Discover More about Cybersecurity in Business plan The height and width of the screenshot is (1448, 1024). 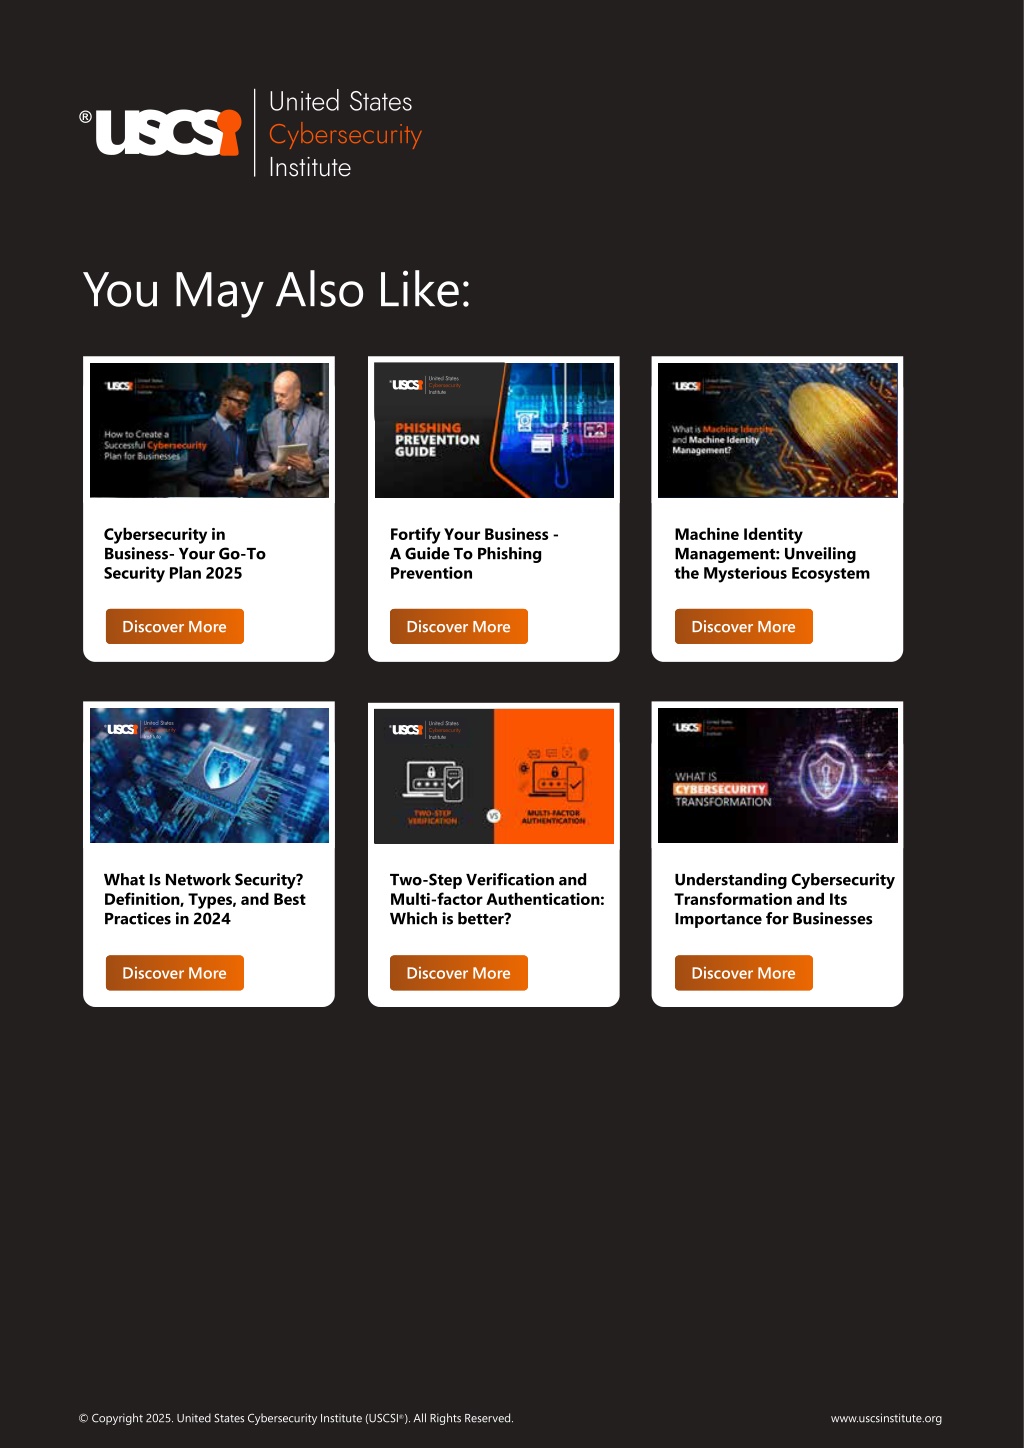[x=175, y=627]
